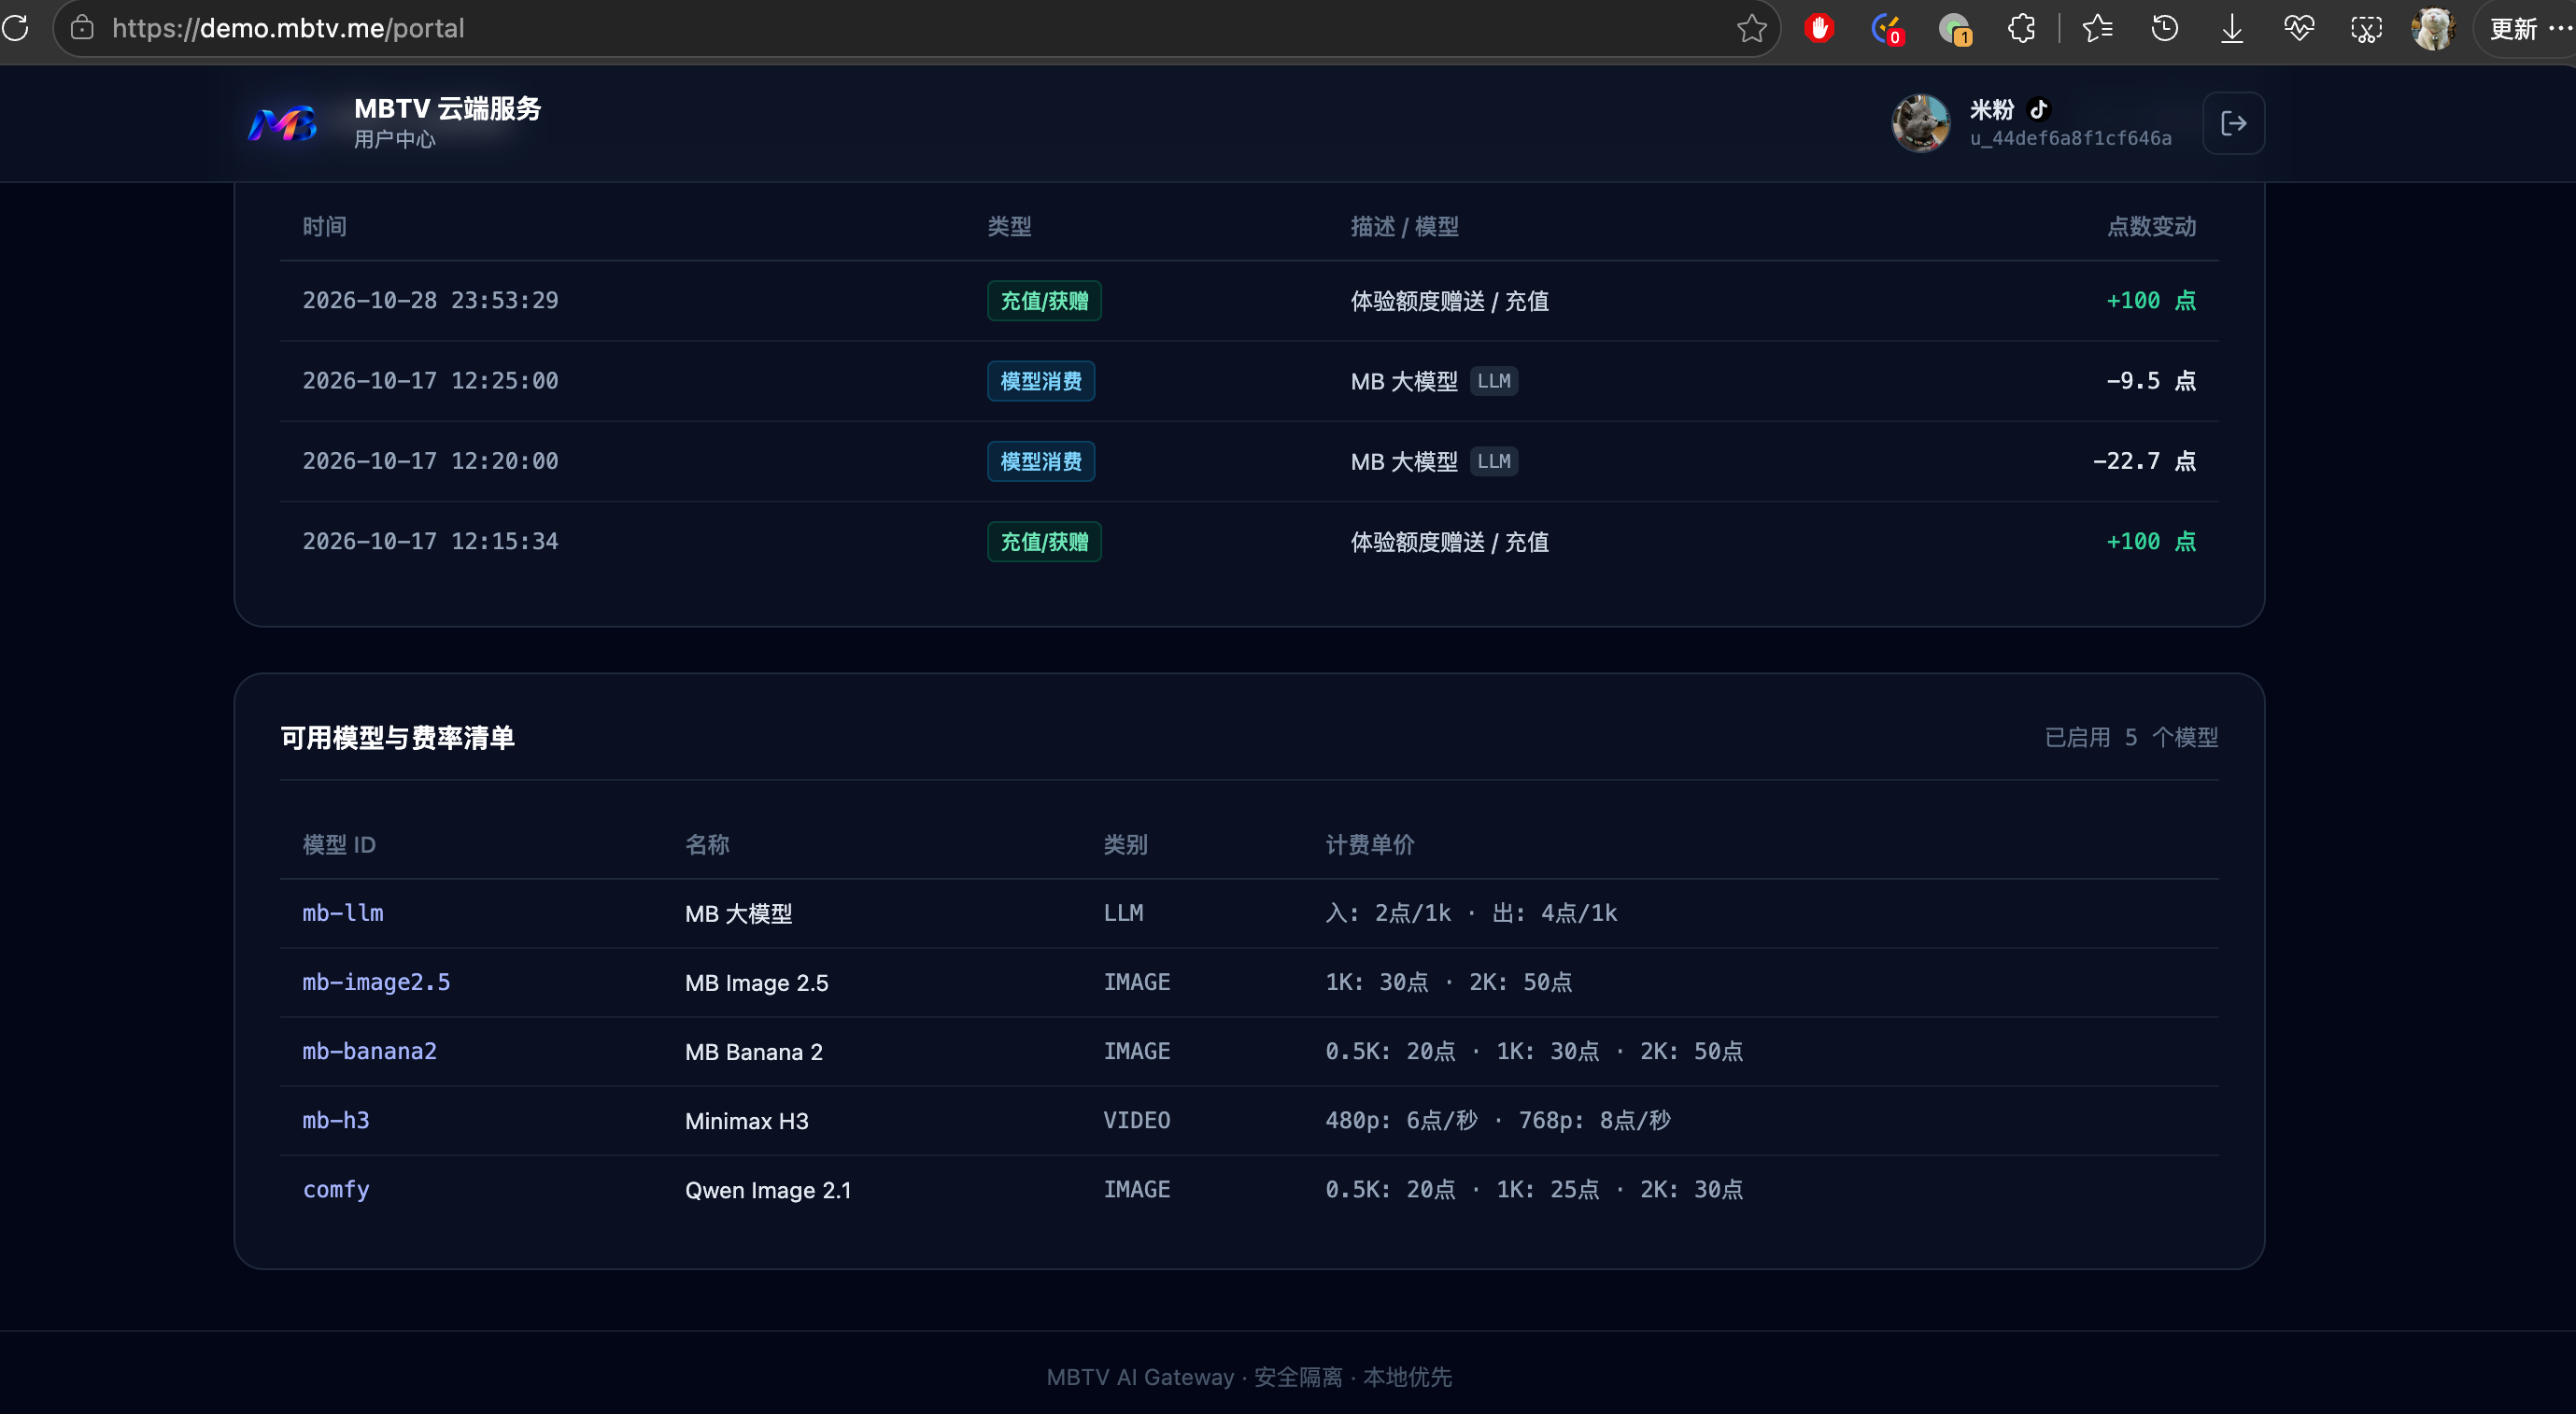2576x1414 pixels.
Task: Open the browser profile avatar
Action: point(2433,28)
